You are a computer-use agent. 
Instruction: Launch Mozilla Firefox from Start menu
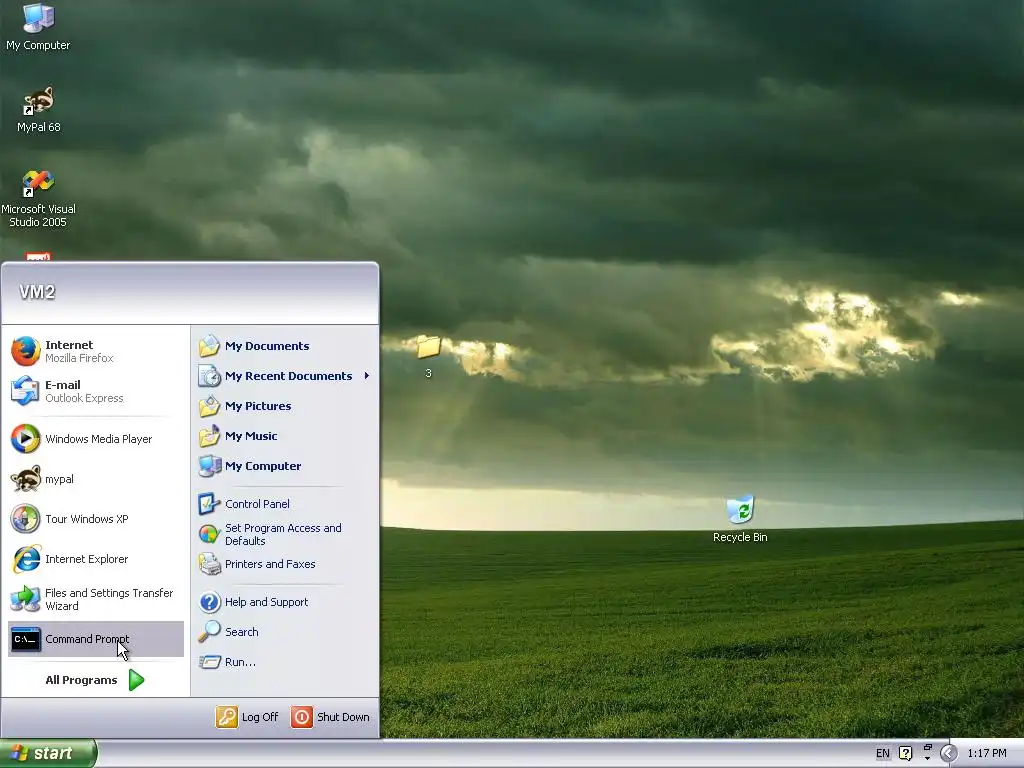click(x=95, y=351)
